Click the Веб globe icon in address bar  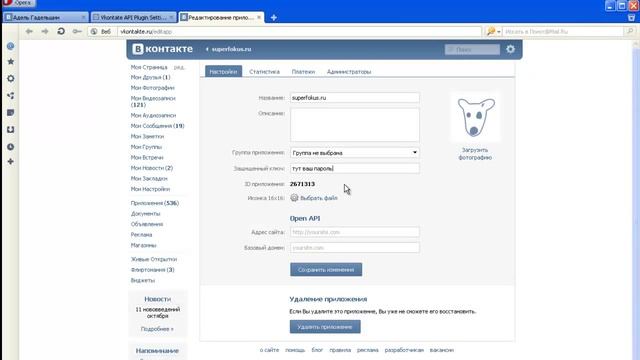pos(93,31)
